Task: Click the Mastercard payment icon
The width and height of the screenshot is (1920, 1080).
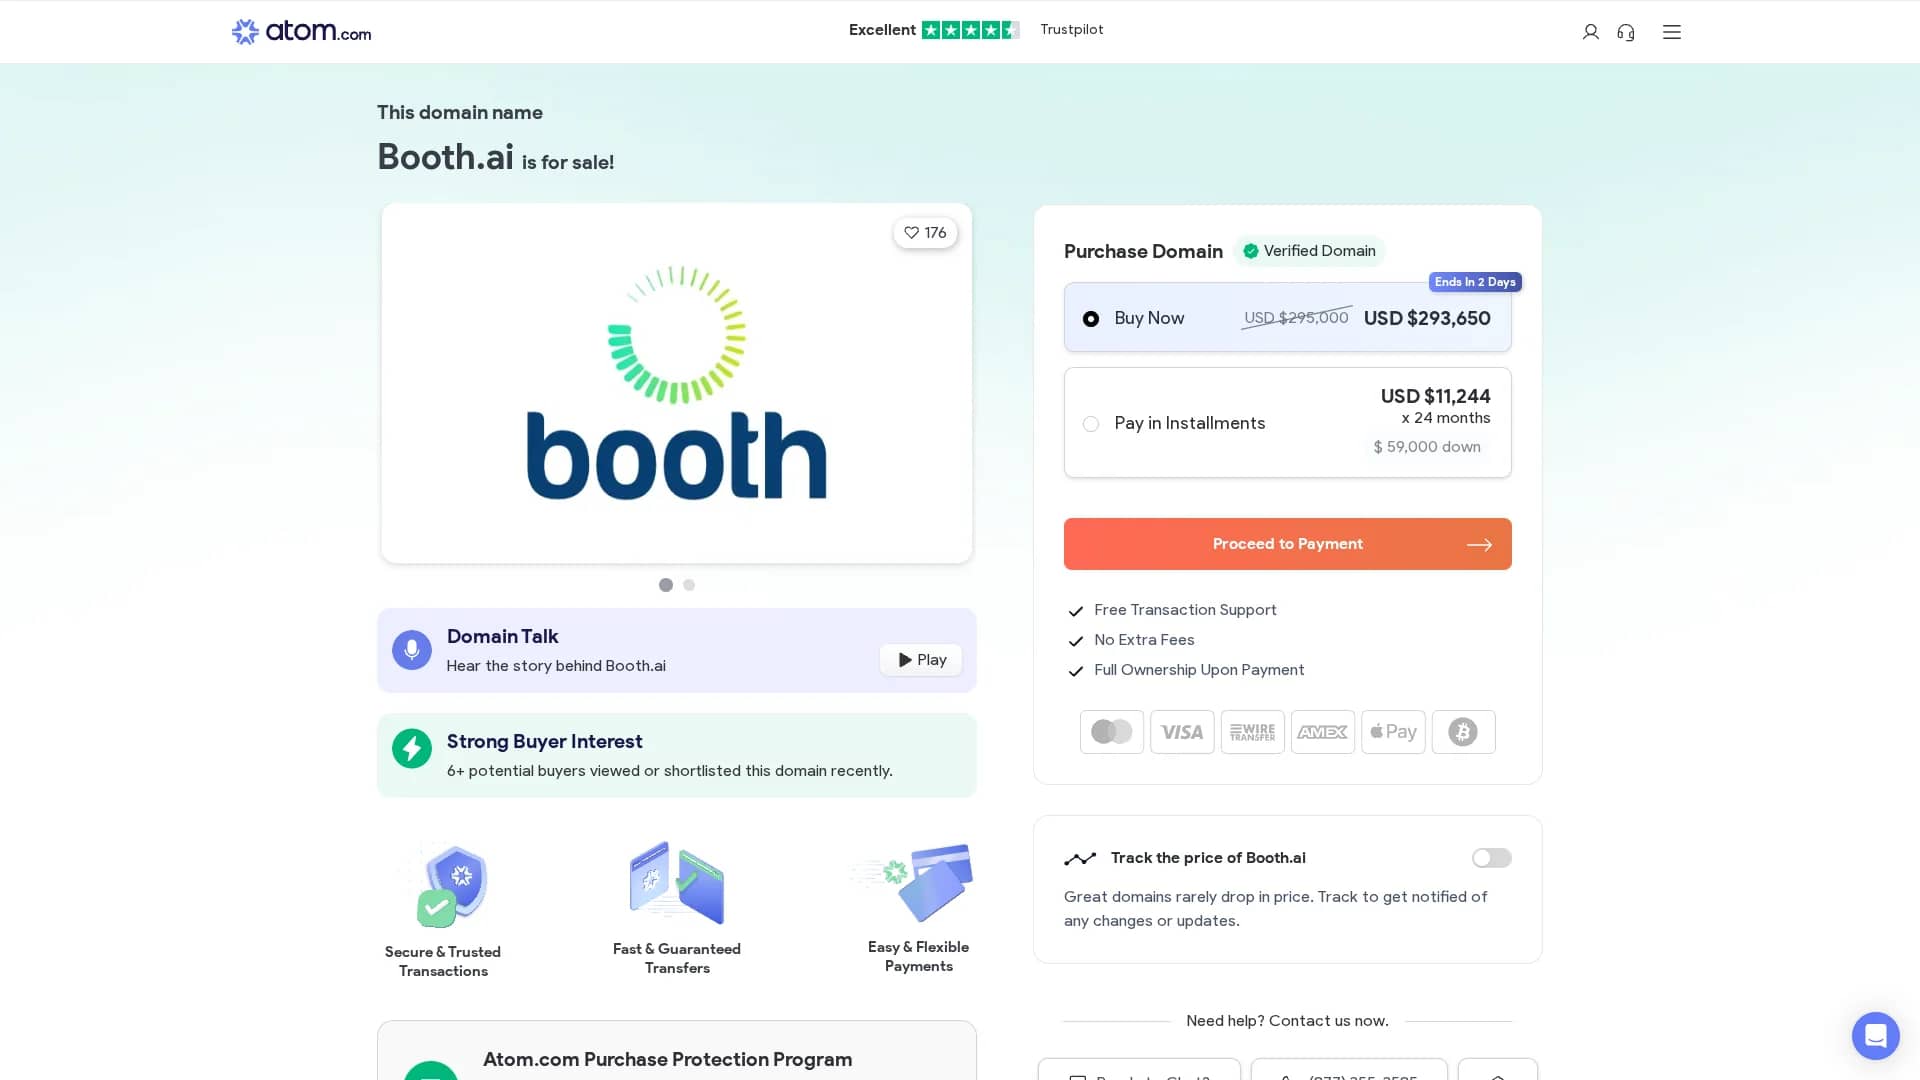Action: 1112,732
